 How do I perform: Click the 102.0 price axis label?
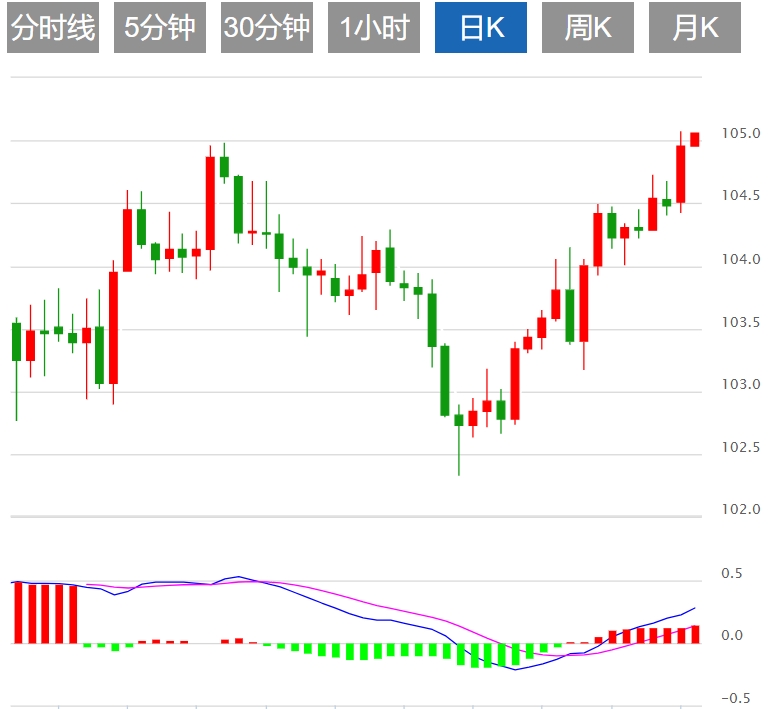pos(742,510)
